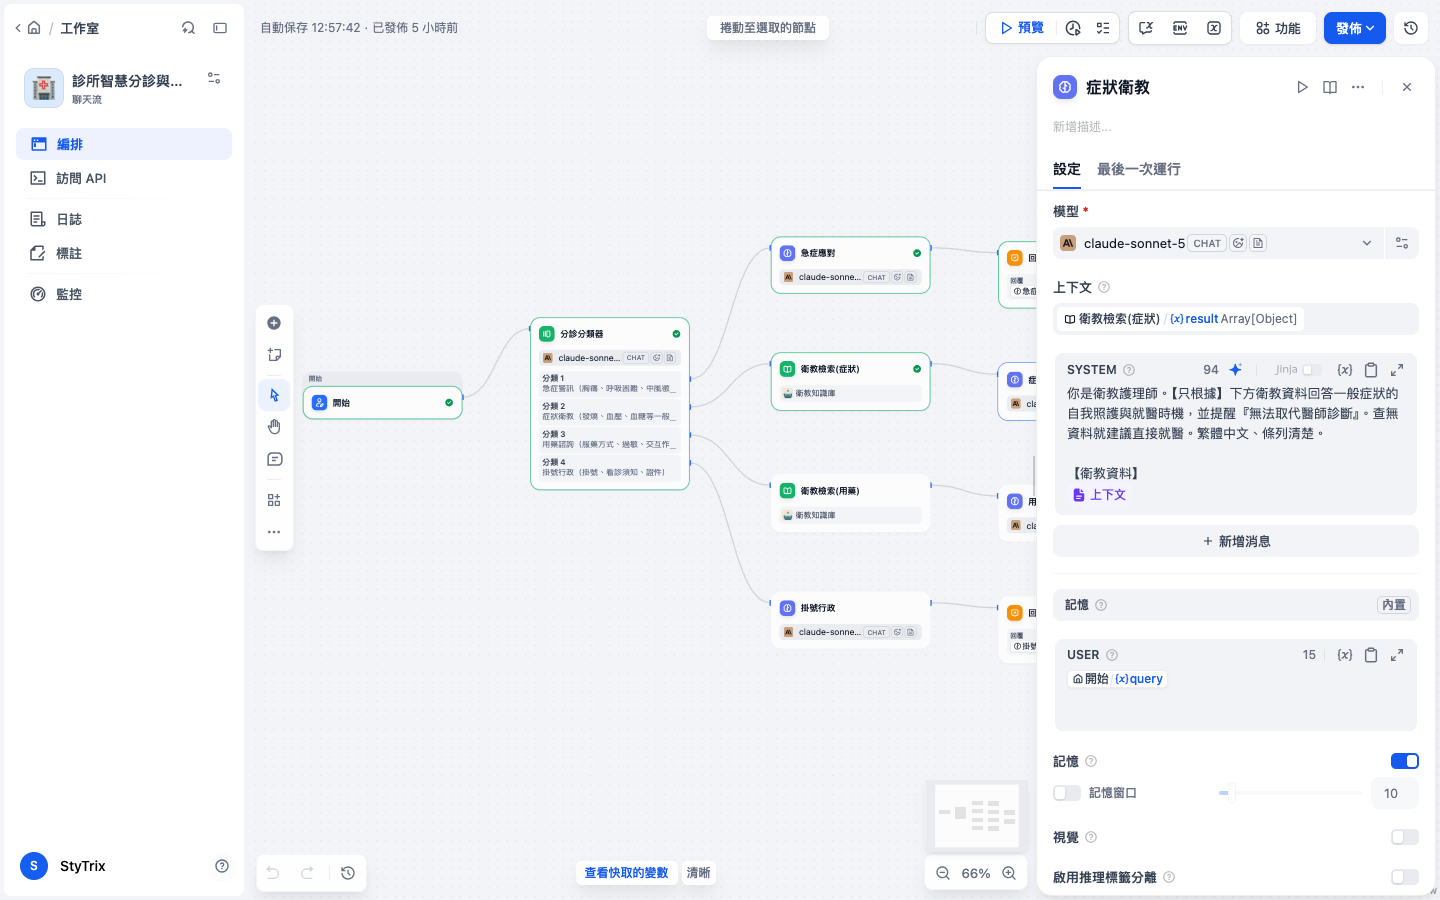Click the 新增消息 button
1440x900 pixels.
click(1236, 541)
